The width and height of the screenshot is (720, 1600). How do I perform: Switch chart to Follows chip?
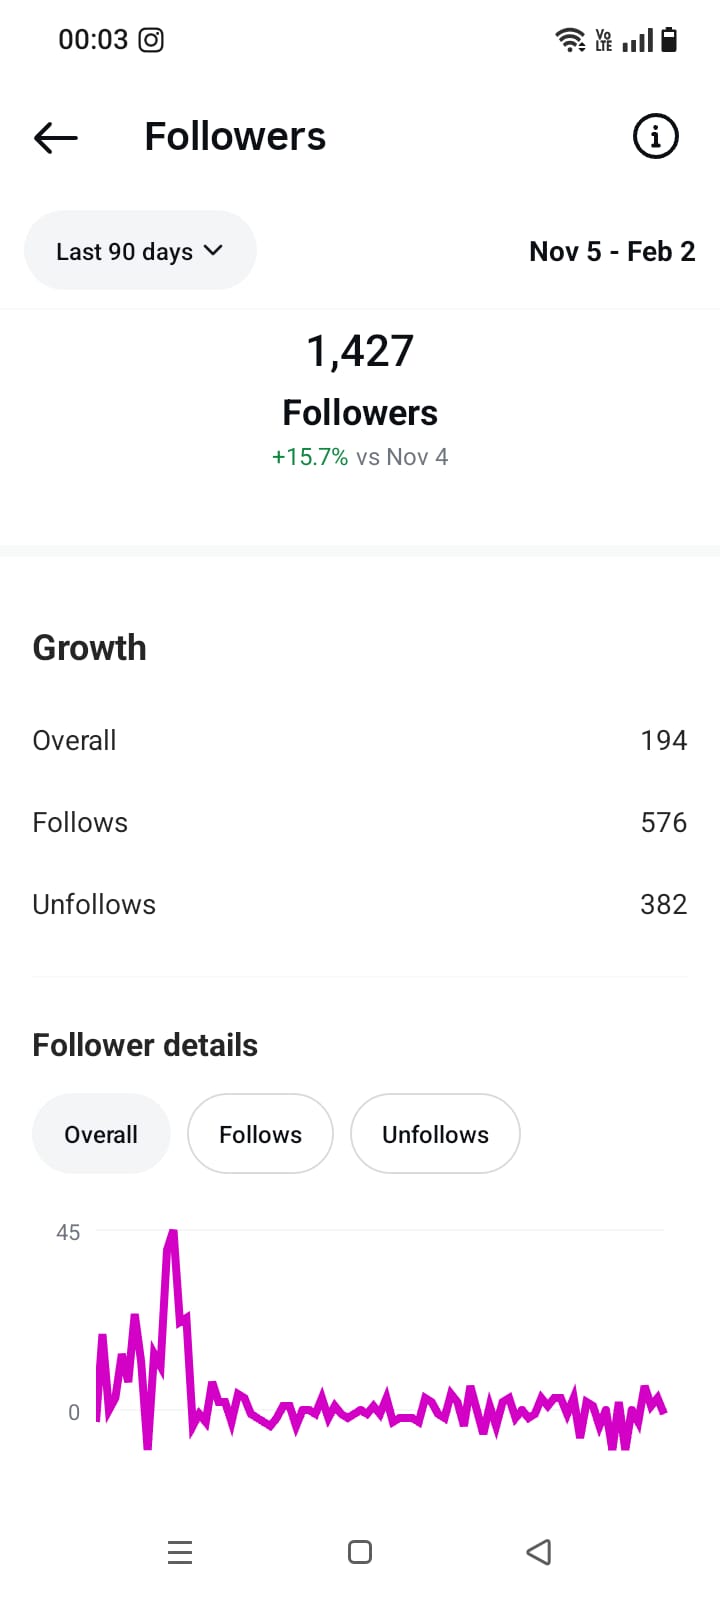point(260,1134)
